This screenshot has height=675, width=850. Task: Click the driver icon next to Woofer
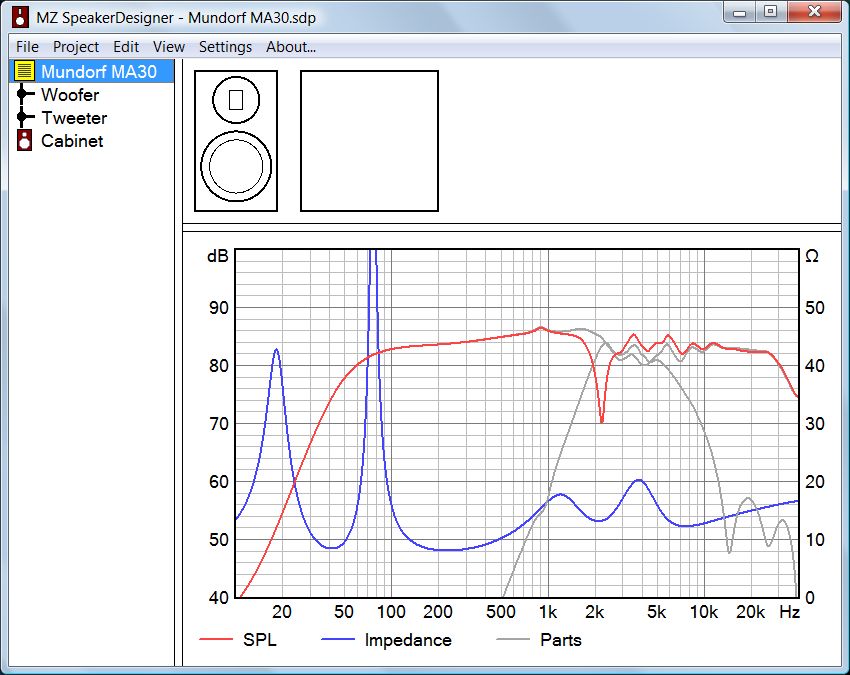pyautogui.click(x=24, y=94)
